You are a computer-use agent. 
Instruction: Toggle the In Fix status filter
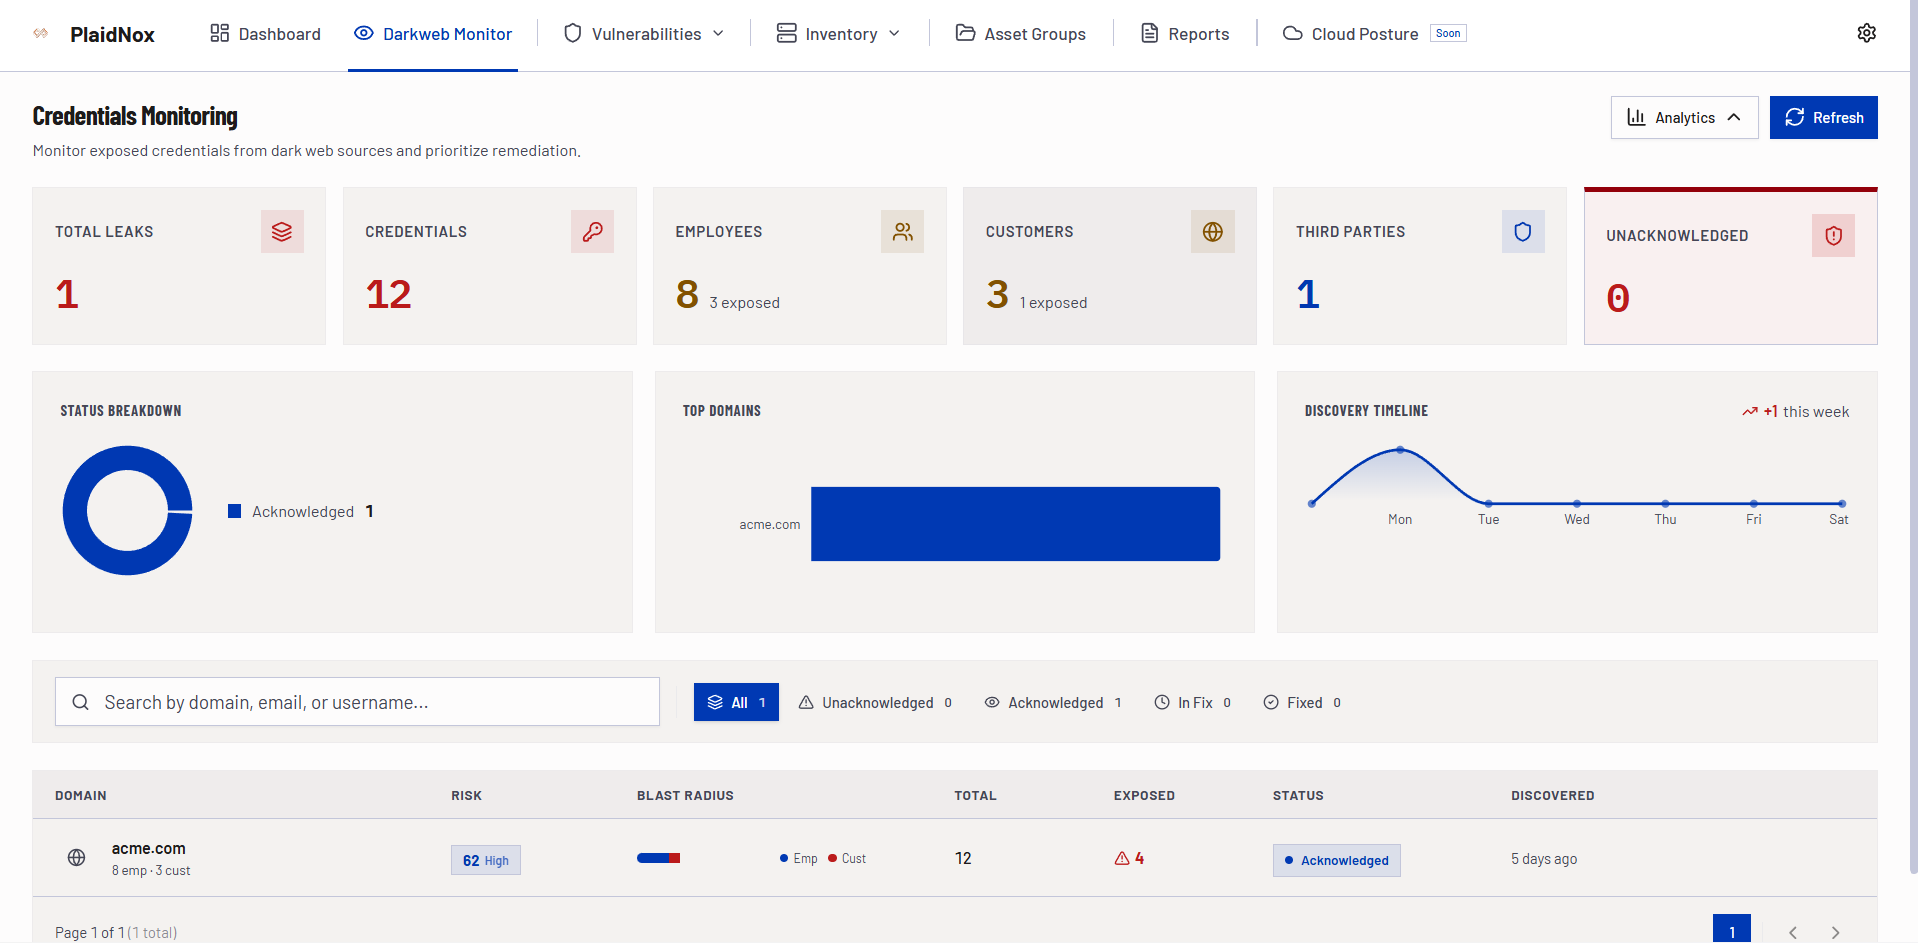pos(1192,702)
